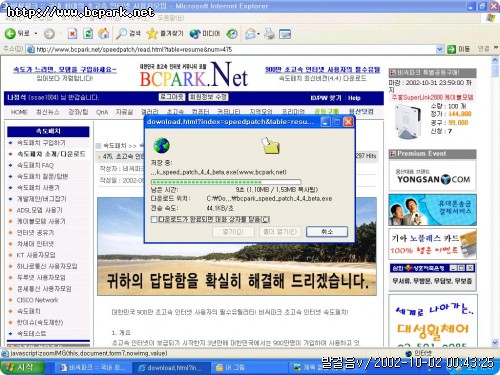The height and width of the screenshot is (375, 500).
Task: Open ADSL모뎀 사용기 sidebar link
Action: [40, 210]
